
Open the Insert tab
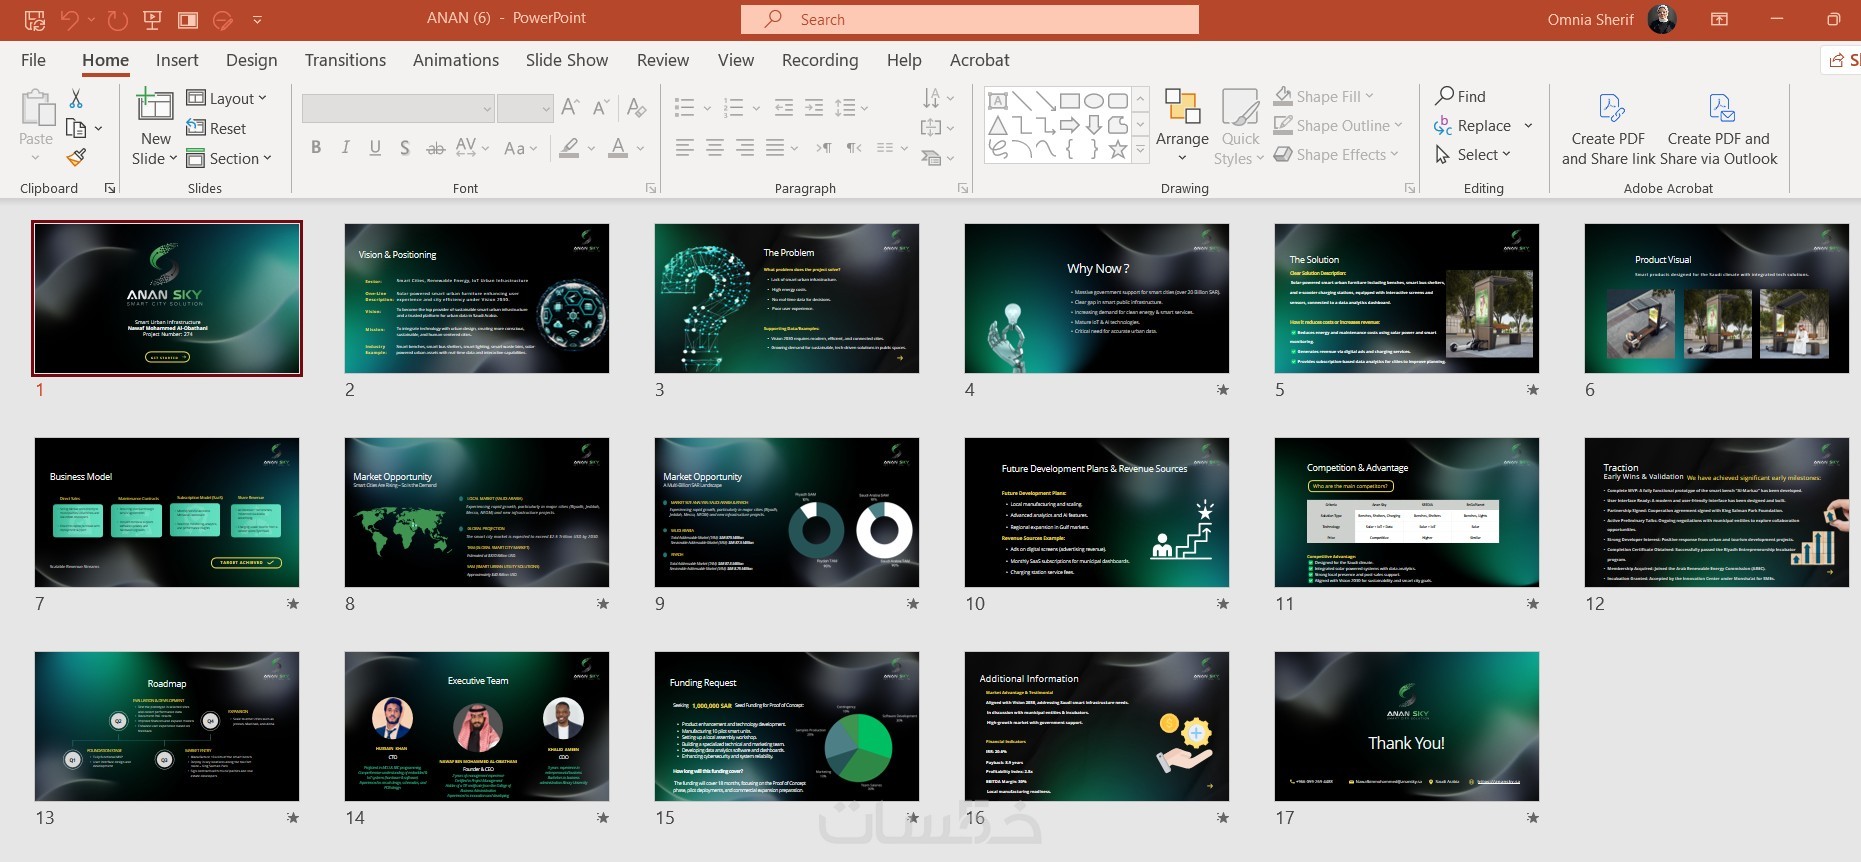coord(177,60)
